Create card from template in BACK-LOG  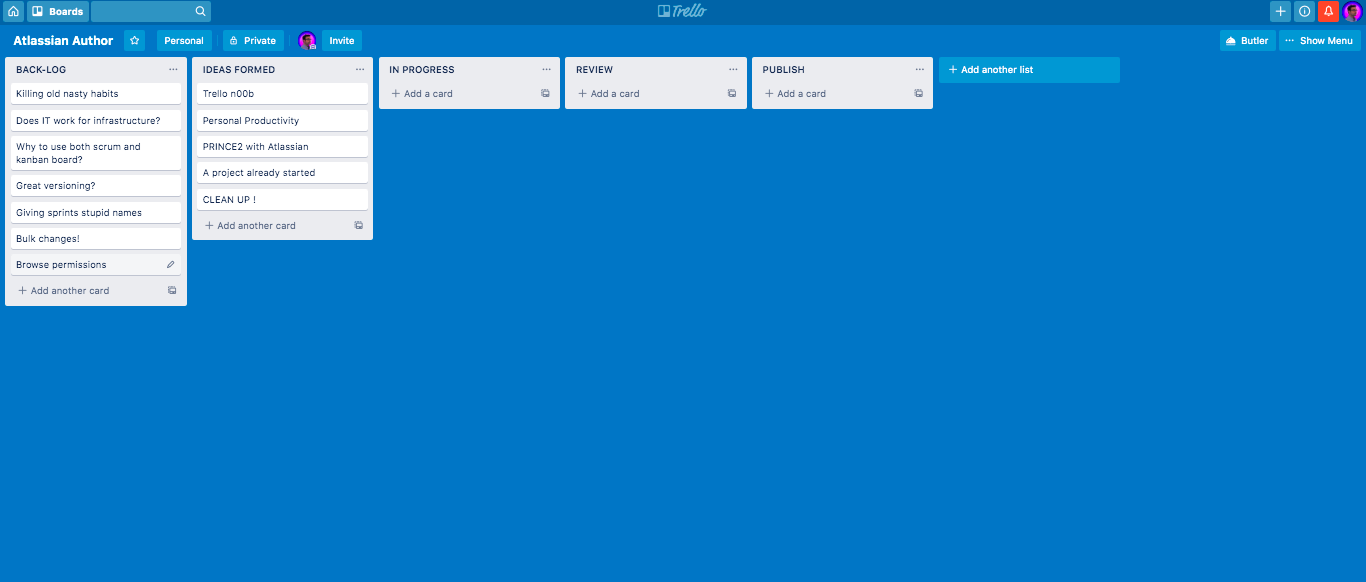click(172, 291)
